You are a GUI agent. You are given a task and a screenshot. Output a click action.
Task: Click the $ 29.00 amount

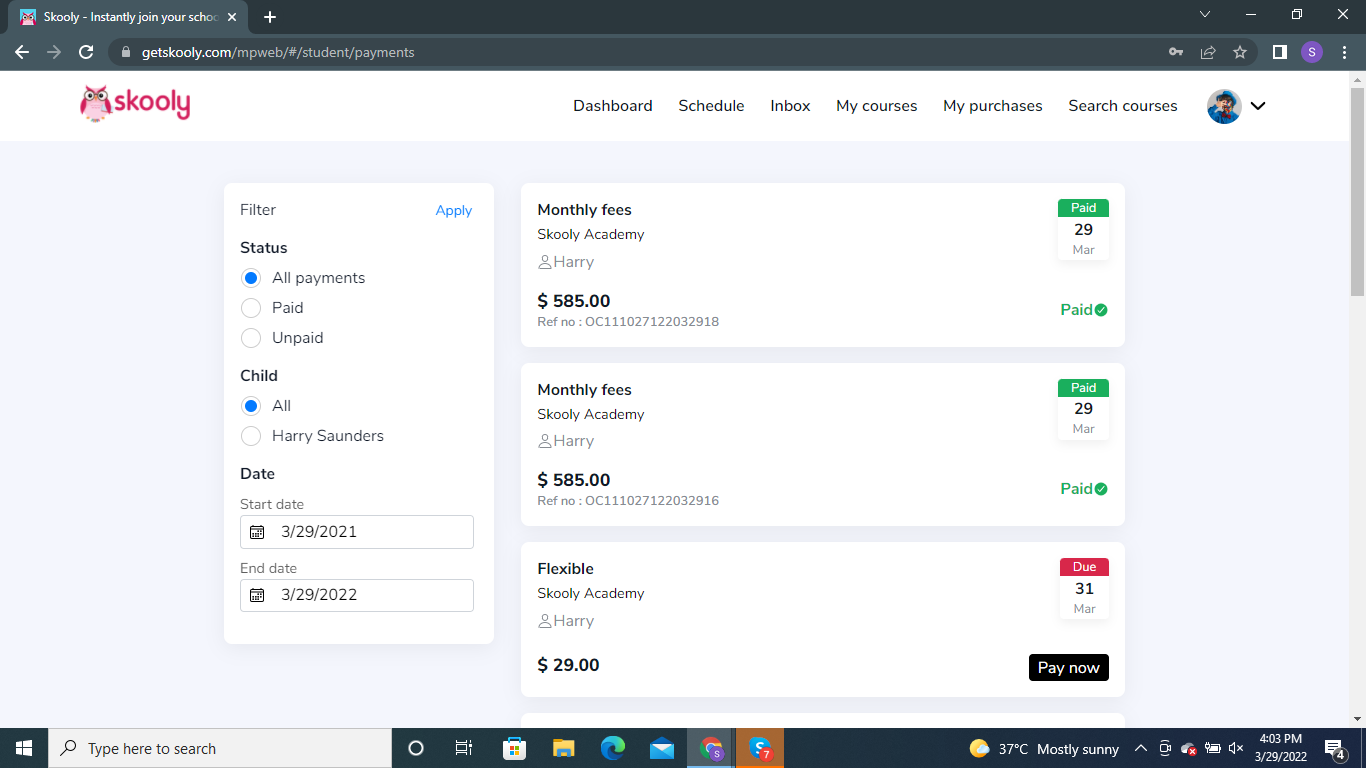click(568, 665)
